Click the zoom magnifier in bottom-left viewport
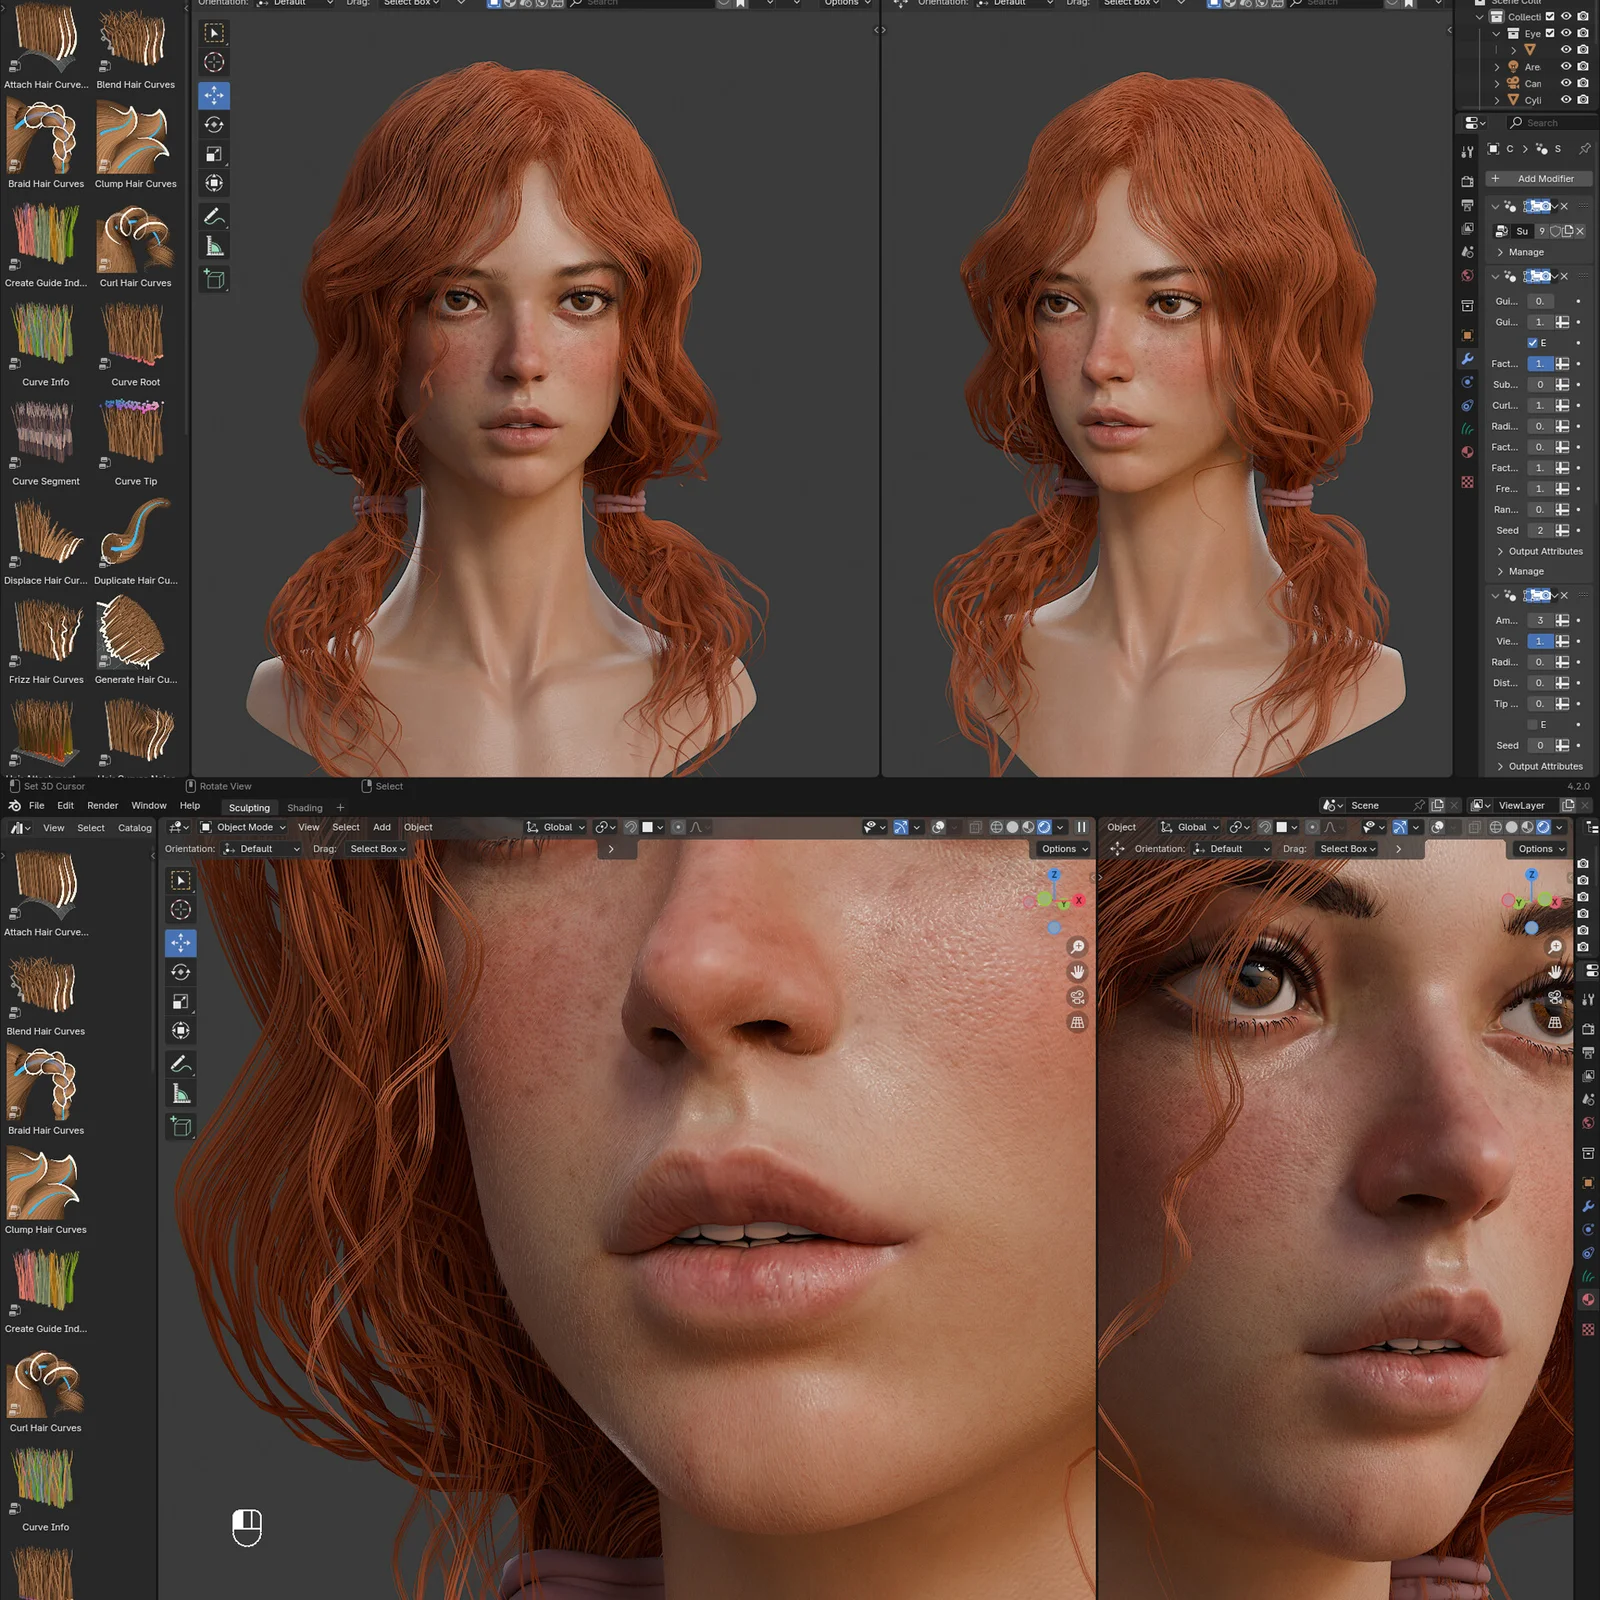 pyautogui.click(x=1077, y=946)
